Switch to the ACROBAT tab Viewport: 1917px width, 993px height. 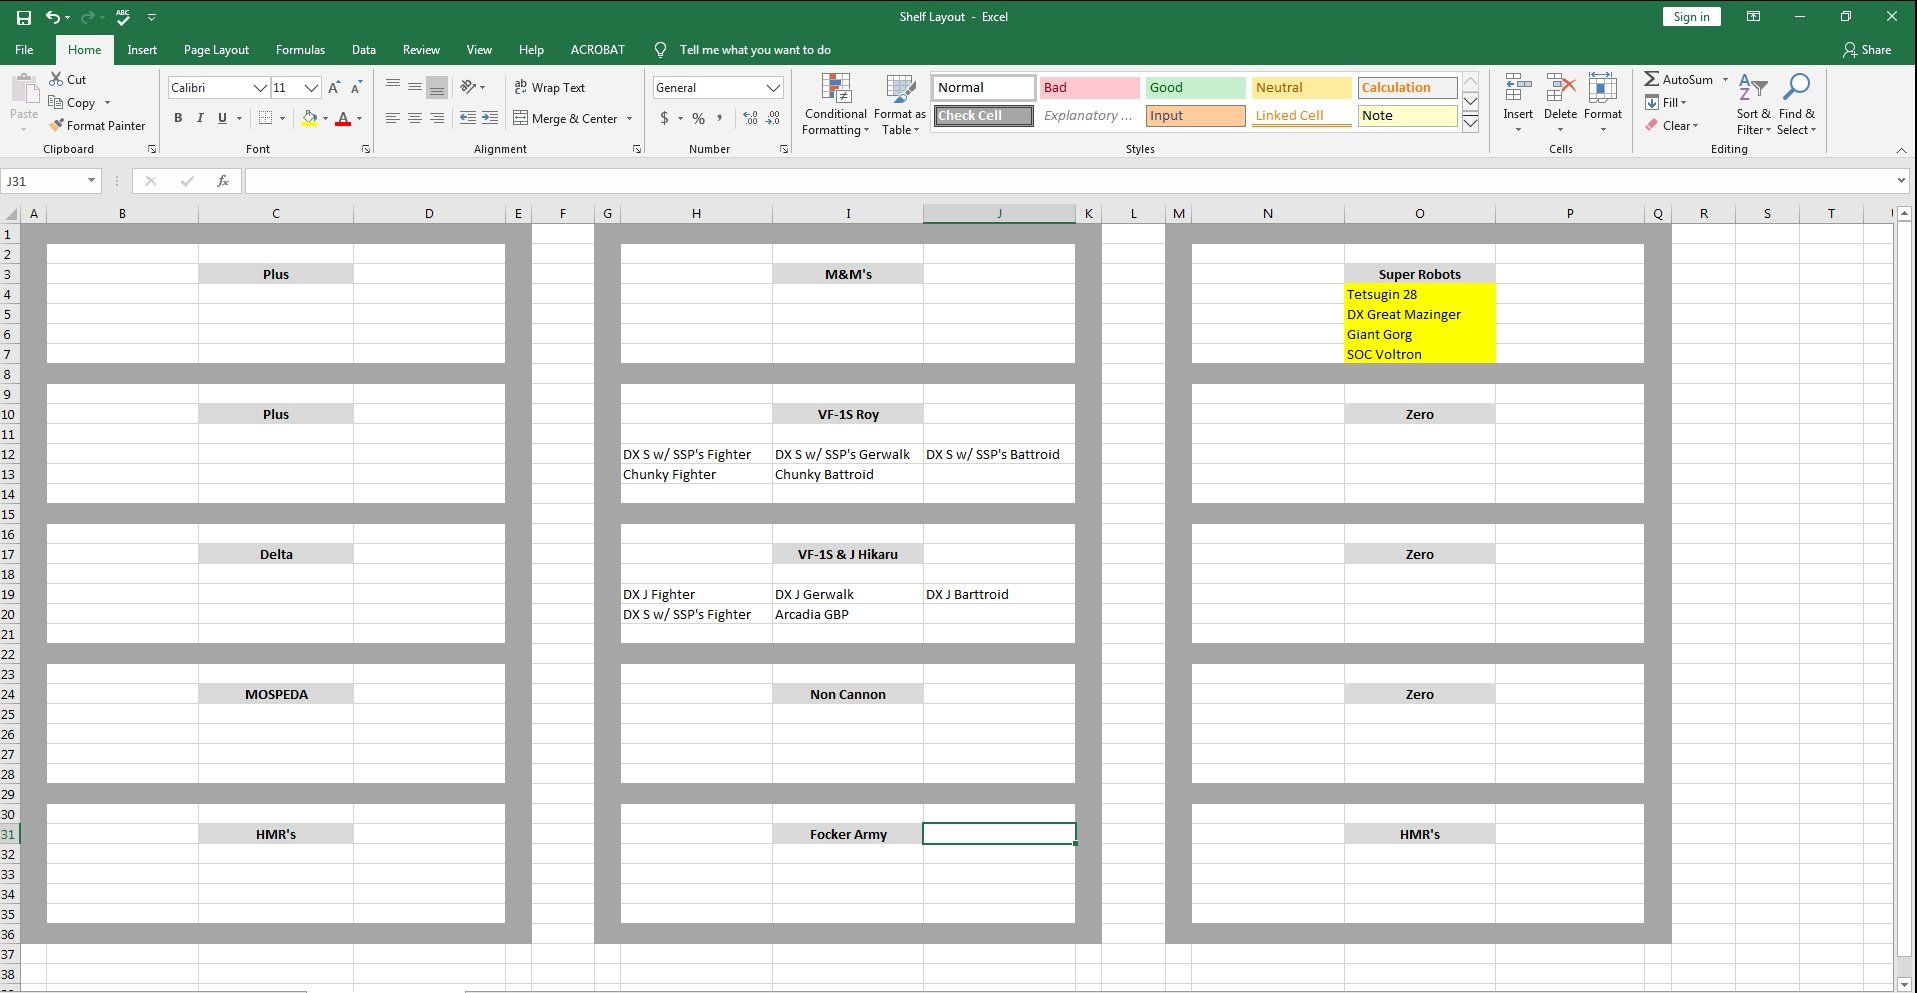coord(597,50)
